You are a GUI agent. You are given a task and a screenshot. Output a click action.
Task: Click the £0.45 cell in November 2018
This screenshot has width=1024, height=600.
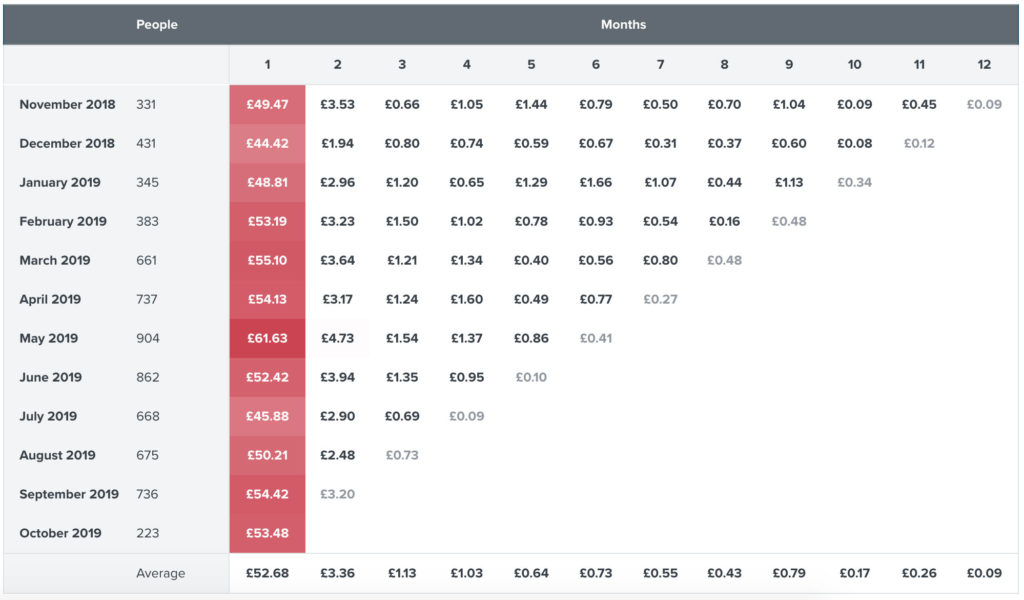(x=919, y=104)
